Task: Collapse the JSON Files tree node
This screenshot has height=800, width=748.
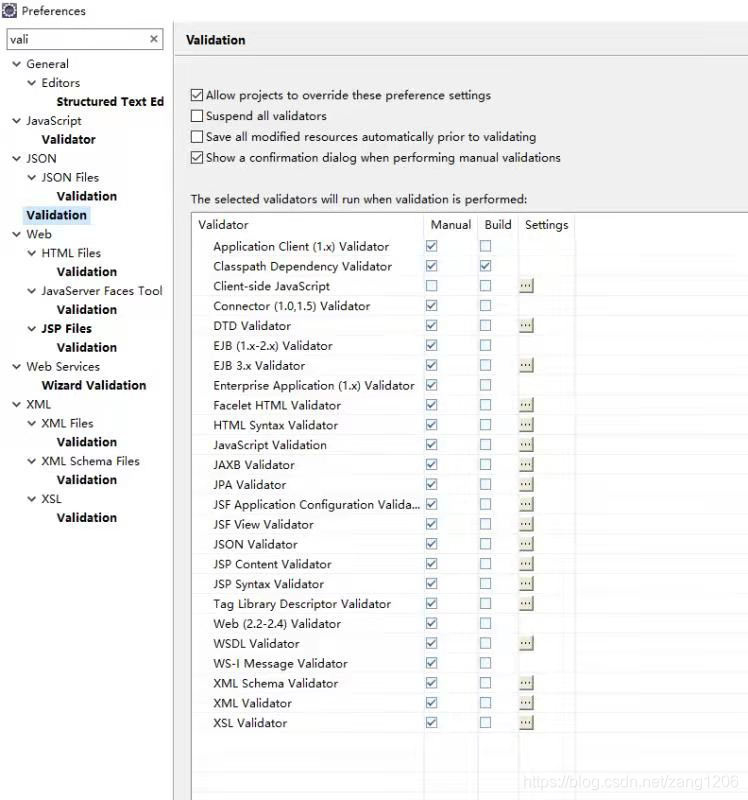Action: 32,177
